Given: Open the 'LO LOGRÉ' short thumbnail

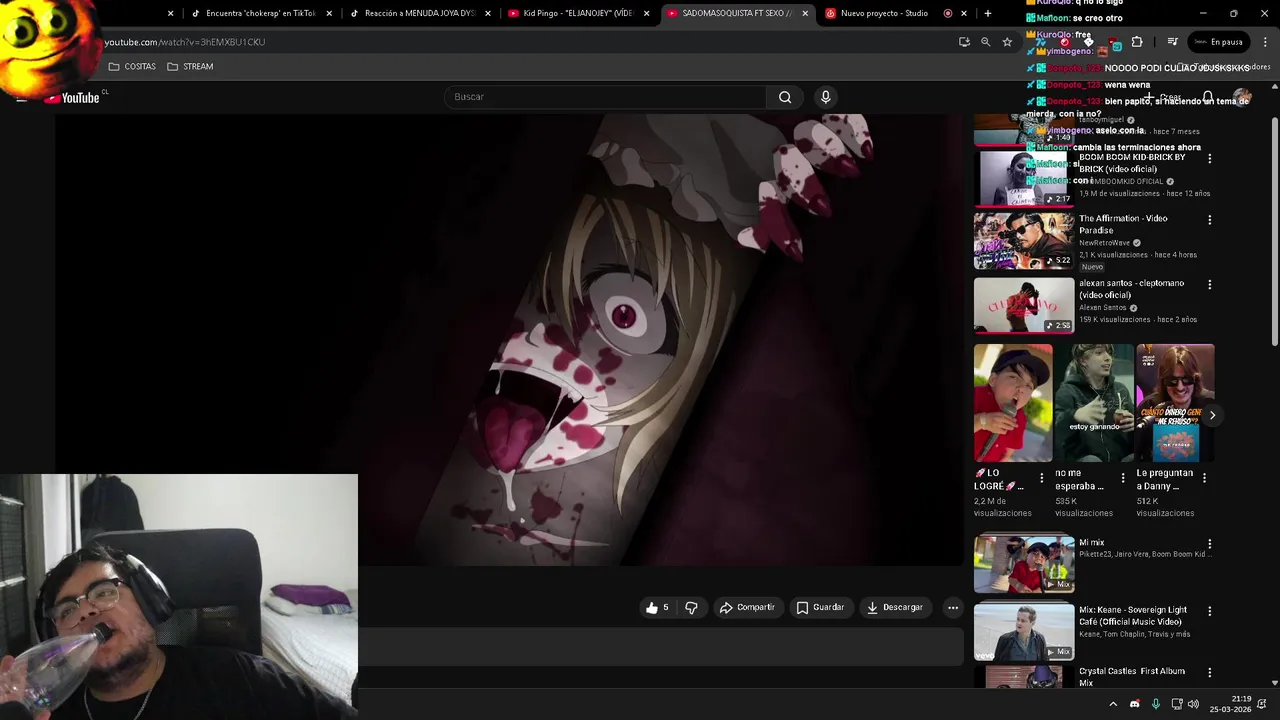Looking at the screenshot, I should pos(1013,403).
